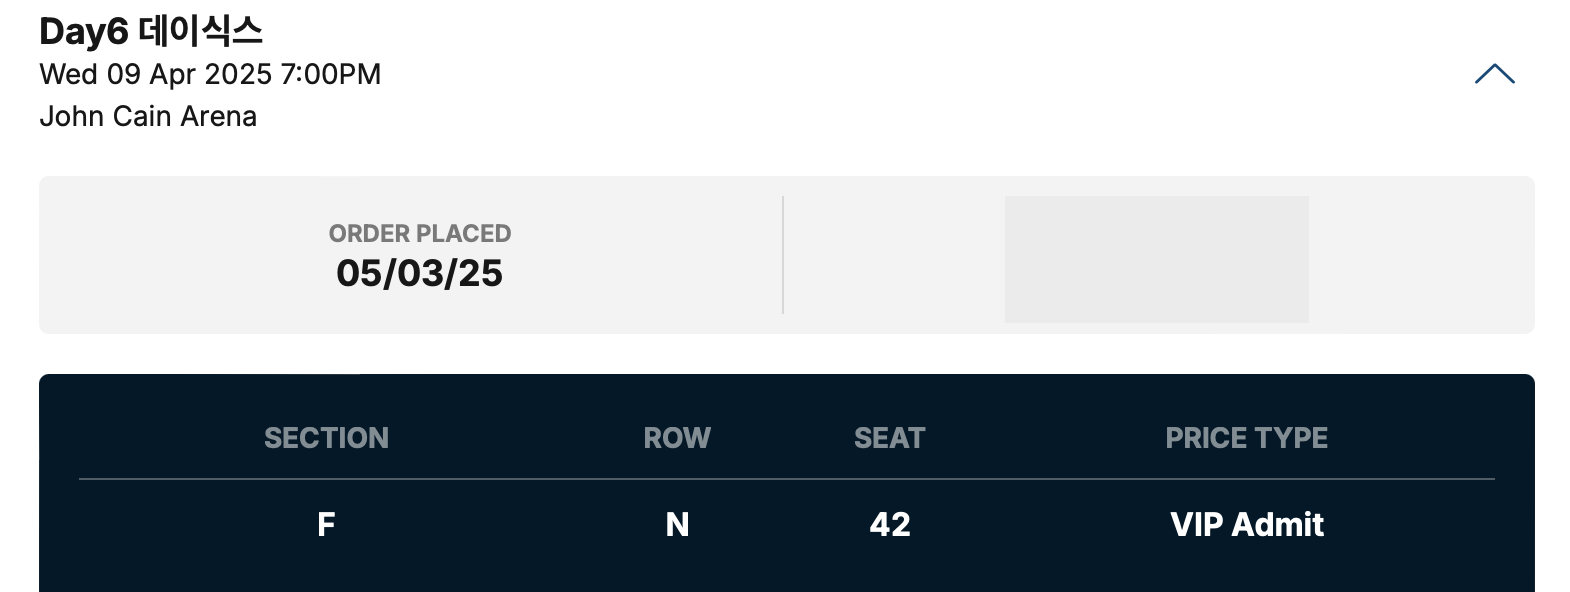This screenshot has width=1570, height=592.
Task: Click the blank grey placeholder box
Action: [1156, 259]
